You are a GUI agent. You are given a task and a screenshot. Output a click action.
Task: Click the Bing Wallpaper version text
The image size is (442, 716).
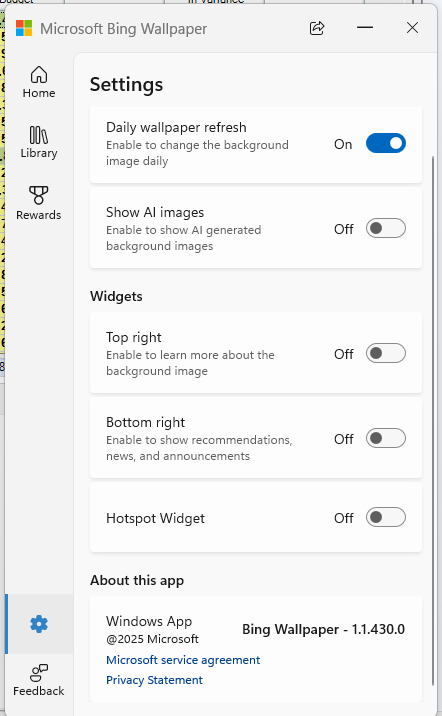pyautogui.click(x=323, y=629)
